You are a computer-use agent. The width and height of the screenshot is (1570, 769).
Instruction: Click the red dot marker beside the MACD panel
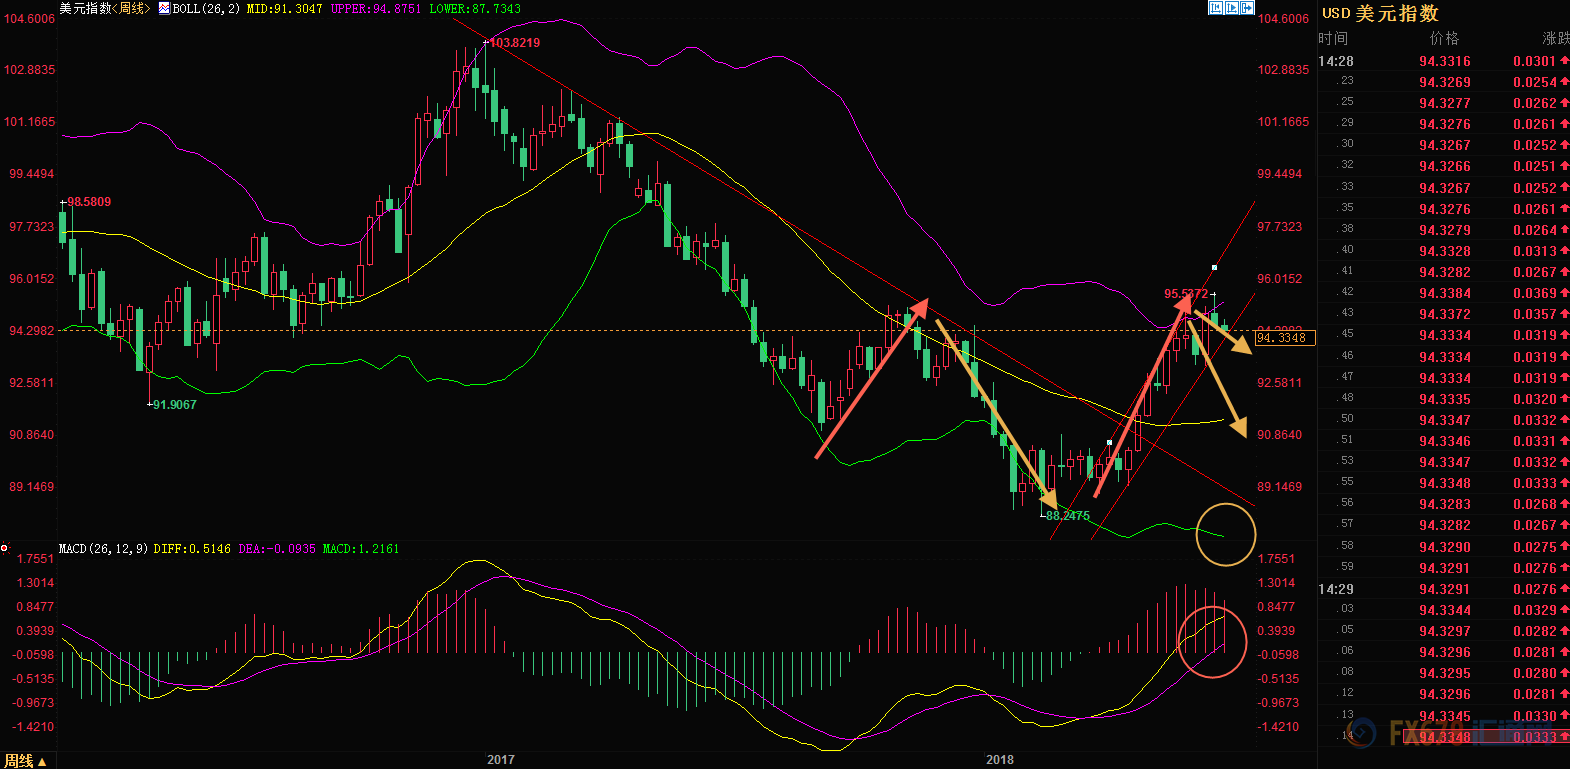(x=4, y=548)
